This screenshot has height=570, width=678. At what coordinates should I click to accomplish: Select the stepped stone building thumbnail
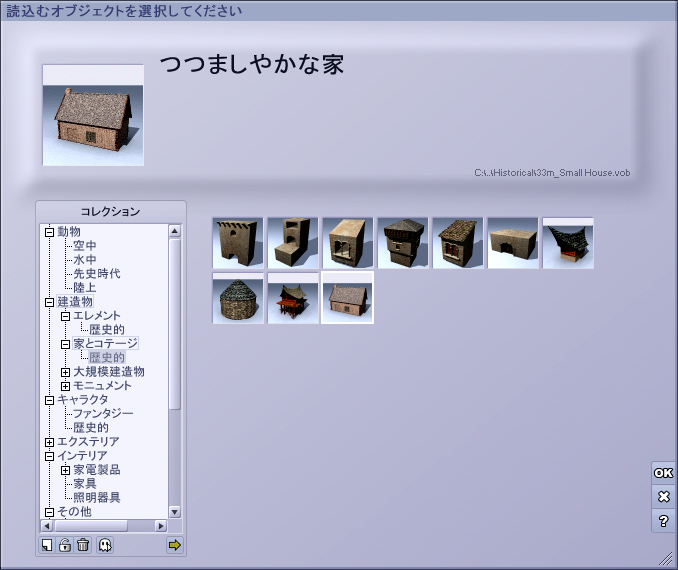click(293, 243)
